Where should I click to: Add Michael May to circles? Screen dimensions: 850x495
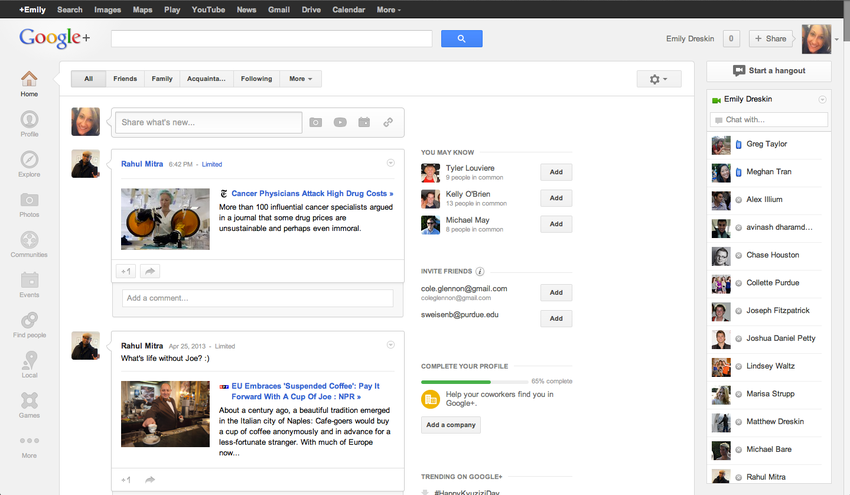click(556, 224)
